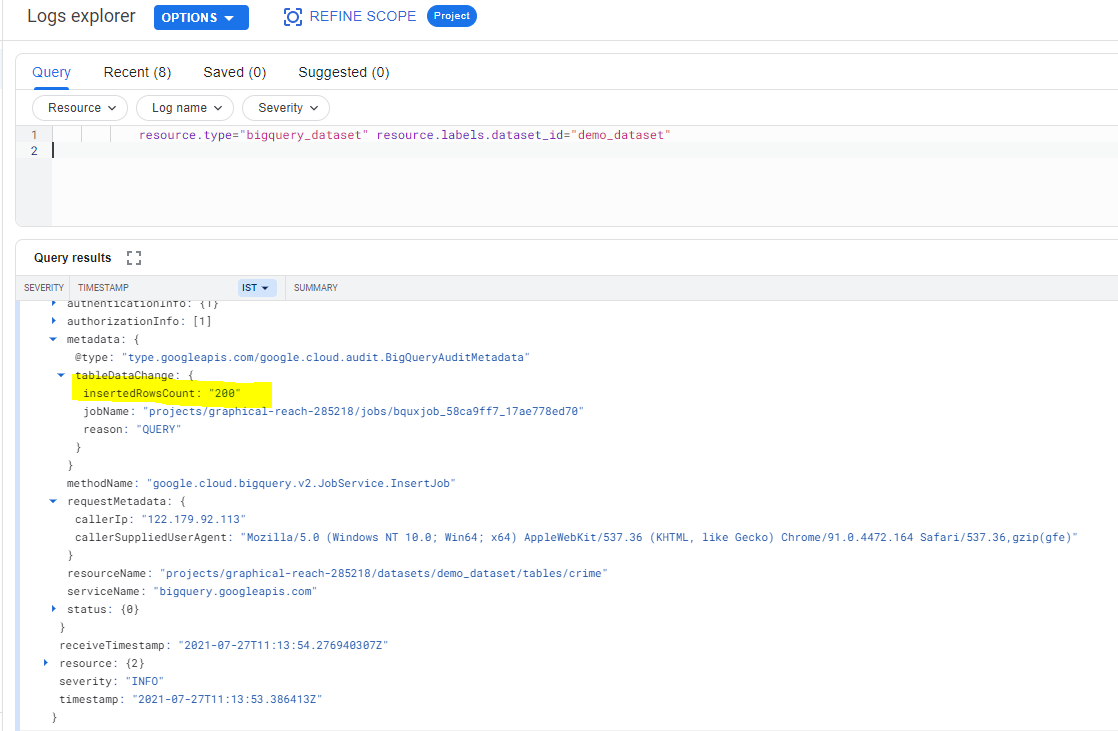This screenshot has height=731, width=1118.
Task: Open the Severity filter dropdown
Action: (x=285, y=108)
